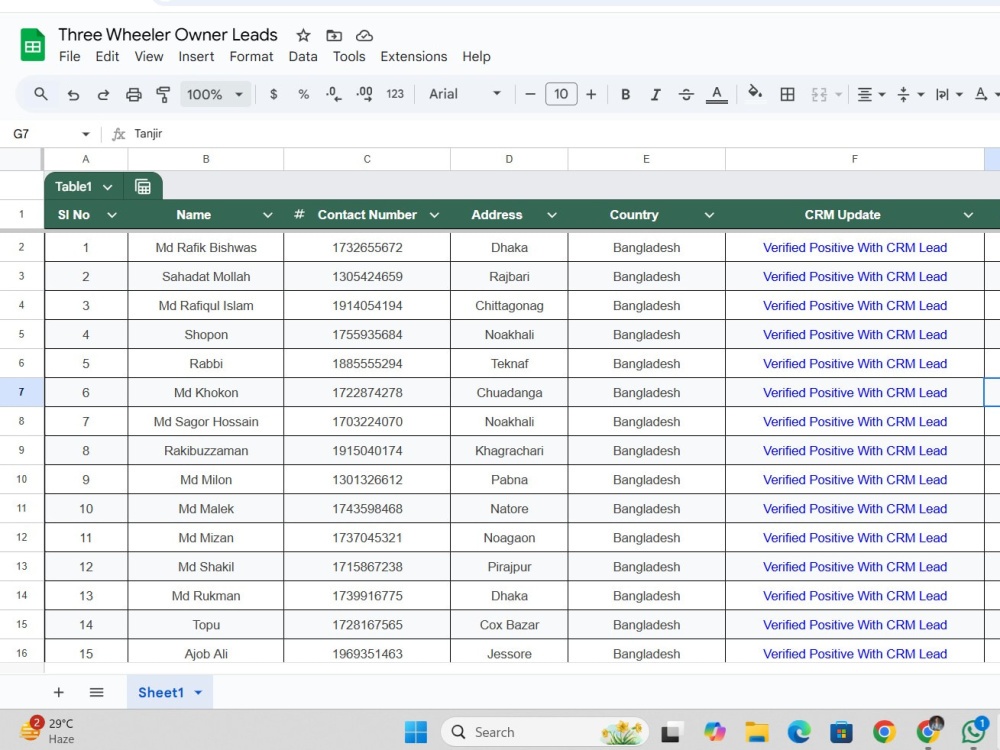
Task: Open the borders tool icon
Action: click(x=788, y=94)
